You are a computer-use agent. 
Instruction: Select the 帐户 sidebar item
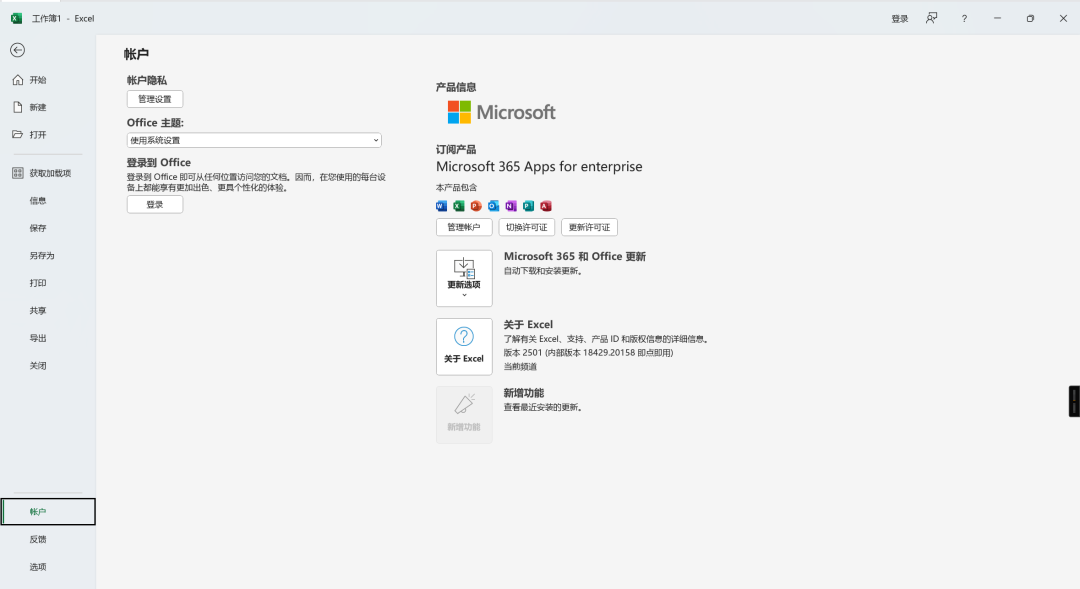tap(48, 512)
